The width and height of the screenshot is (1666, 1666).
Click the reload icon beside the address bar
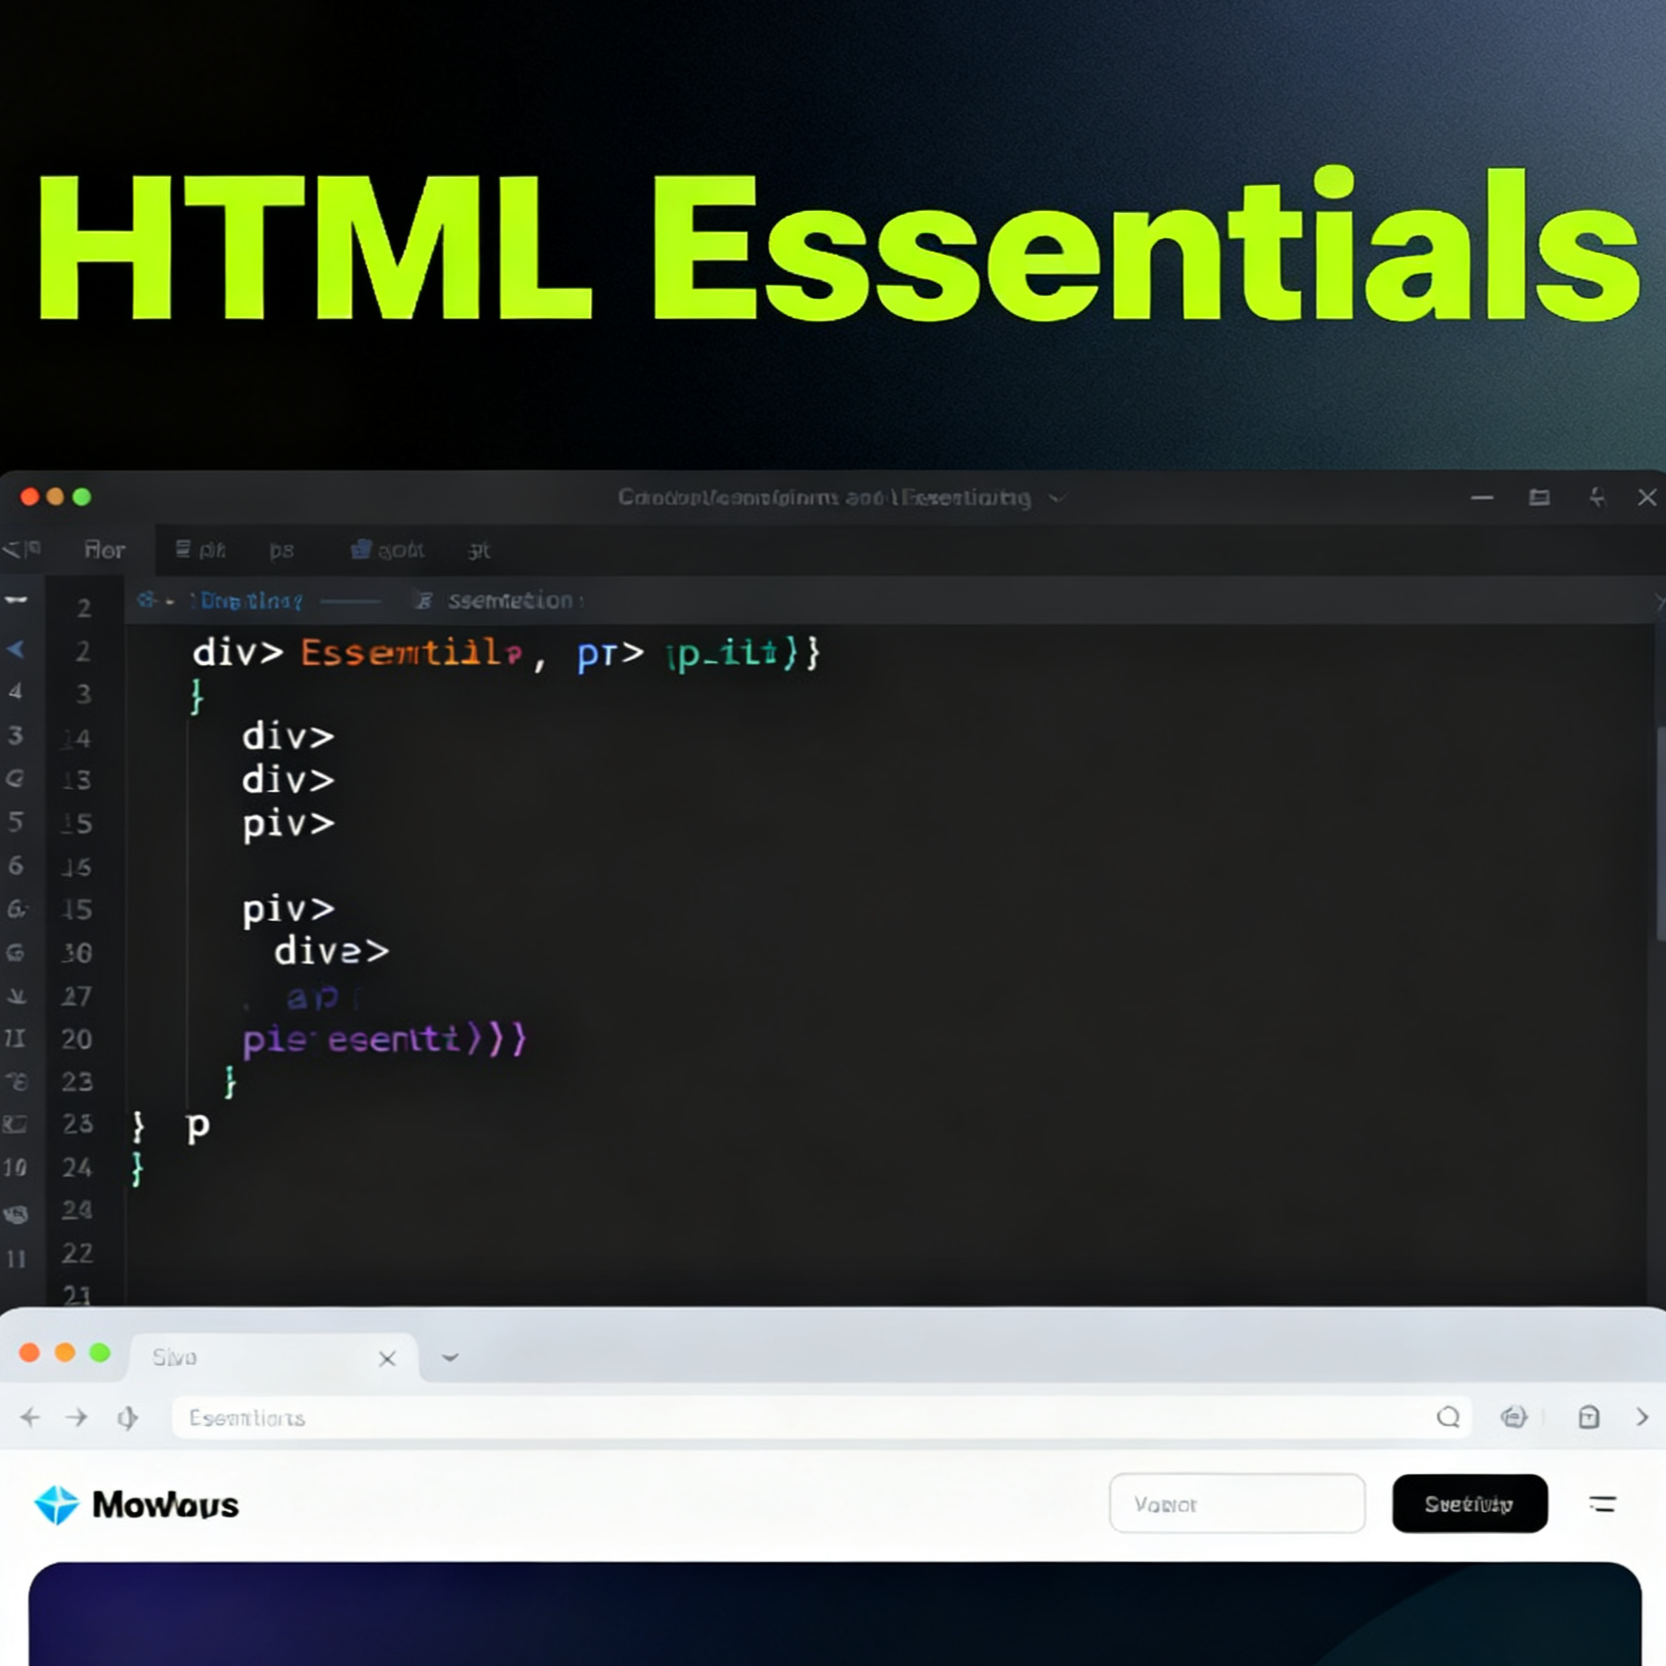(x=127, y=1417)
